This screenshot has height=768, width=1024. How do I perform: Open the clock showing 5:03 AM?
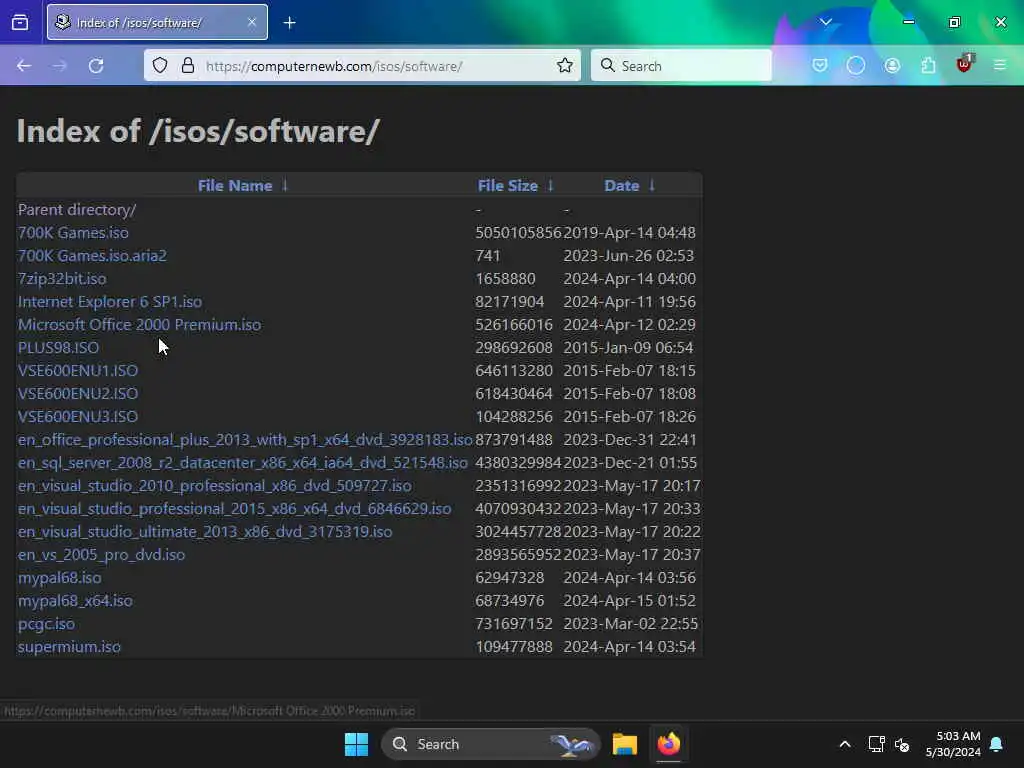[953, 744]
